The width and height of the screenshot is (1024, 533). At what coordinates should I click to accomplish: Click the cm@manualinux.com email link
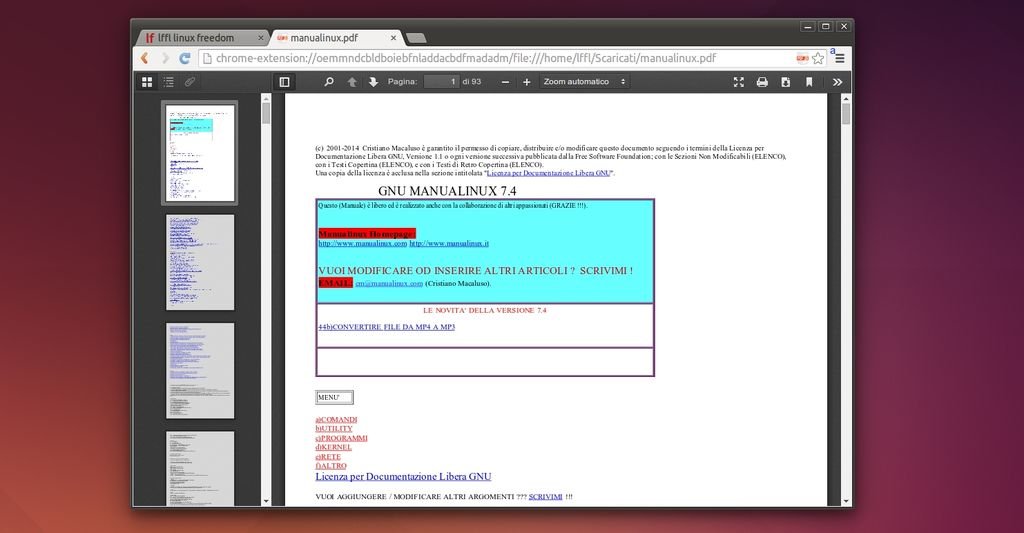coord(389,283)
